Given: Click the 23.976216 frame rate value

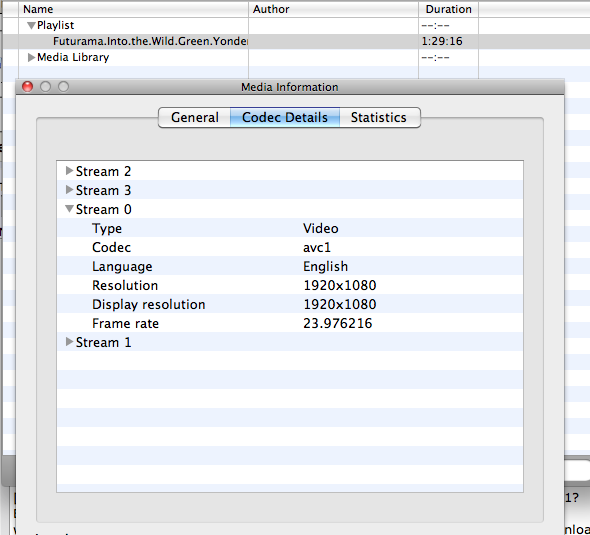Looking at the screenshot, I should 338,324.
